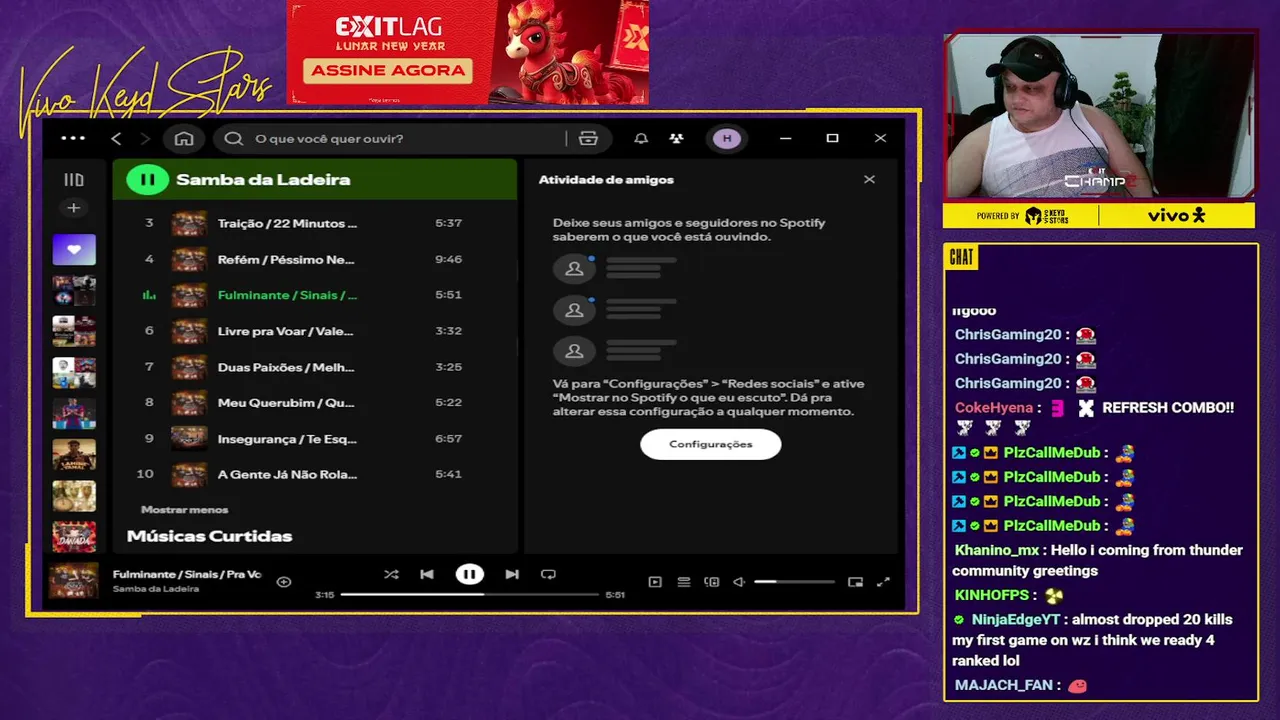The height and width of the screenshot is (720, 1280).
Task: Click Khanino_mx username in chat
Action: [x=997, y=550]
